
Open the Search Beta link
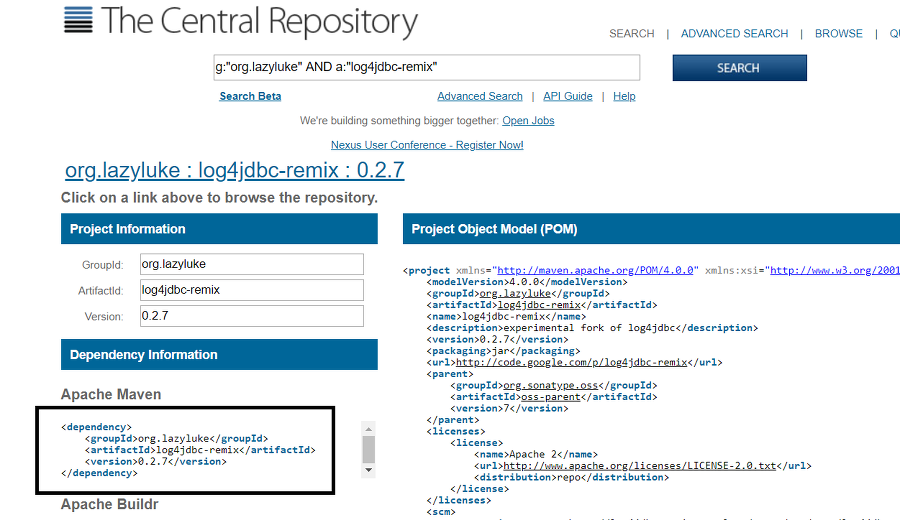pyautogui.click(x=250, y=96)
